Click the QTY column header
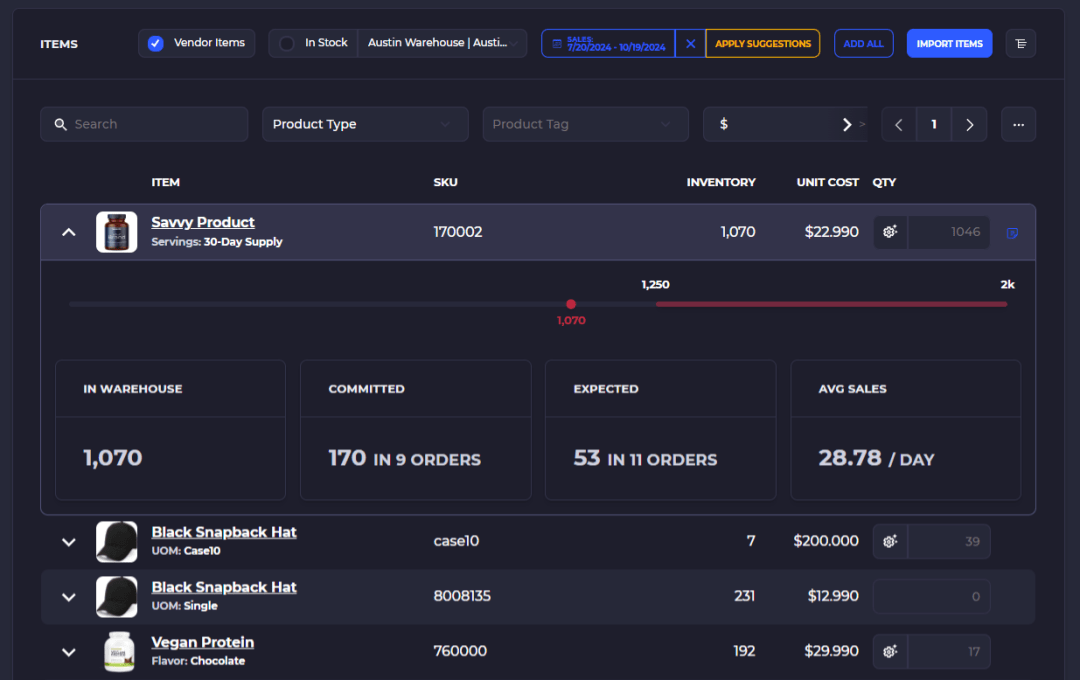 (884, 183)
